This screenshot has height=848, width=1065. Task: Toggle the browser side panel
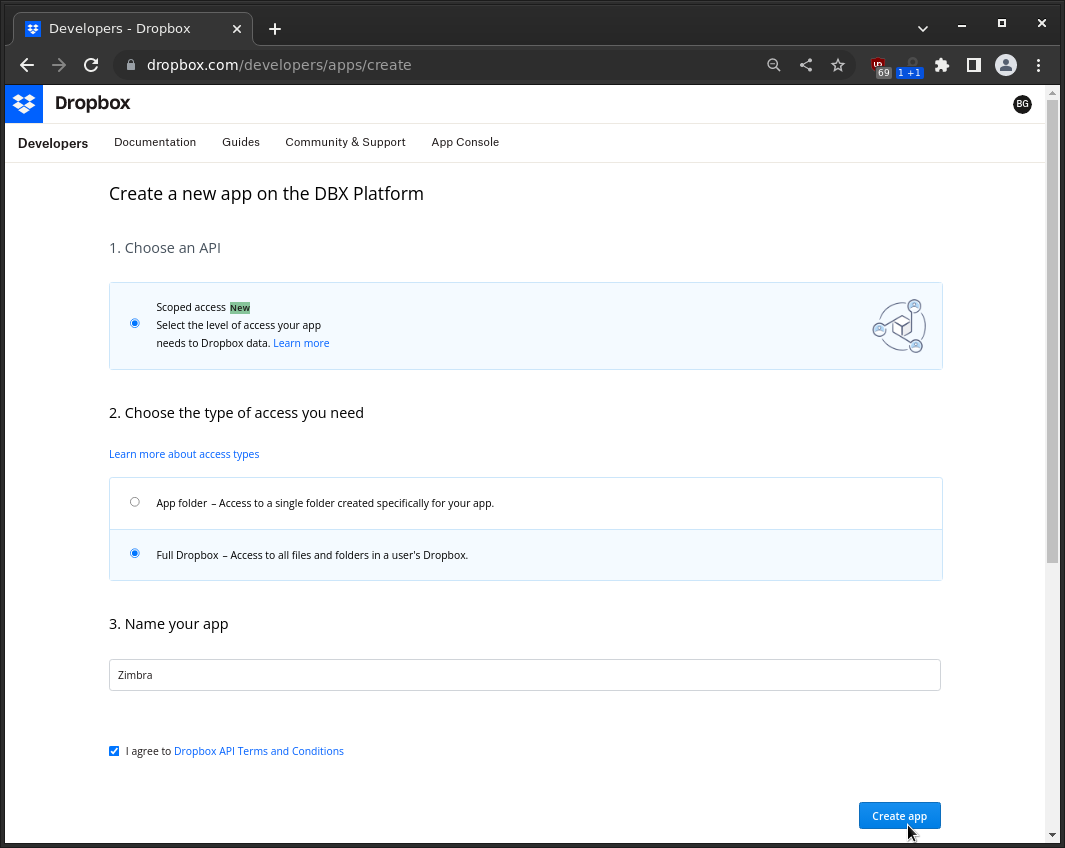coord(973,65)
